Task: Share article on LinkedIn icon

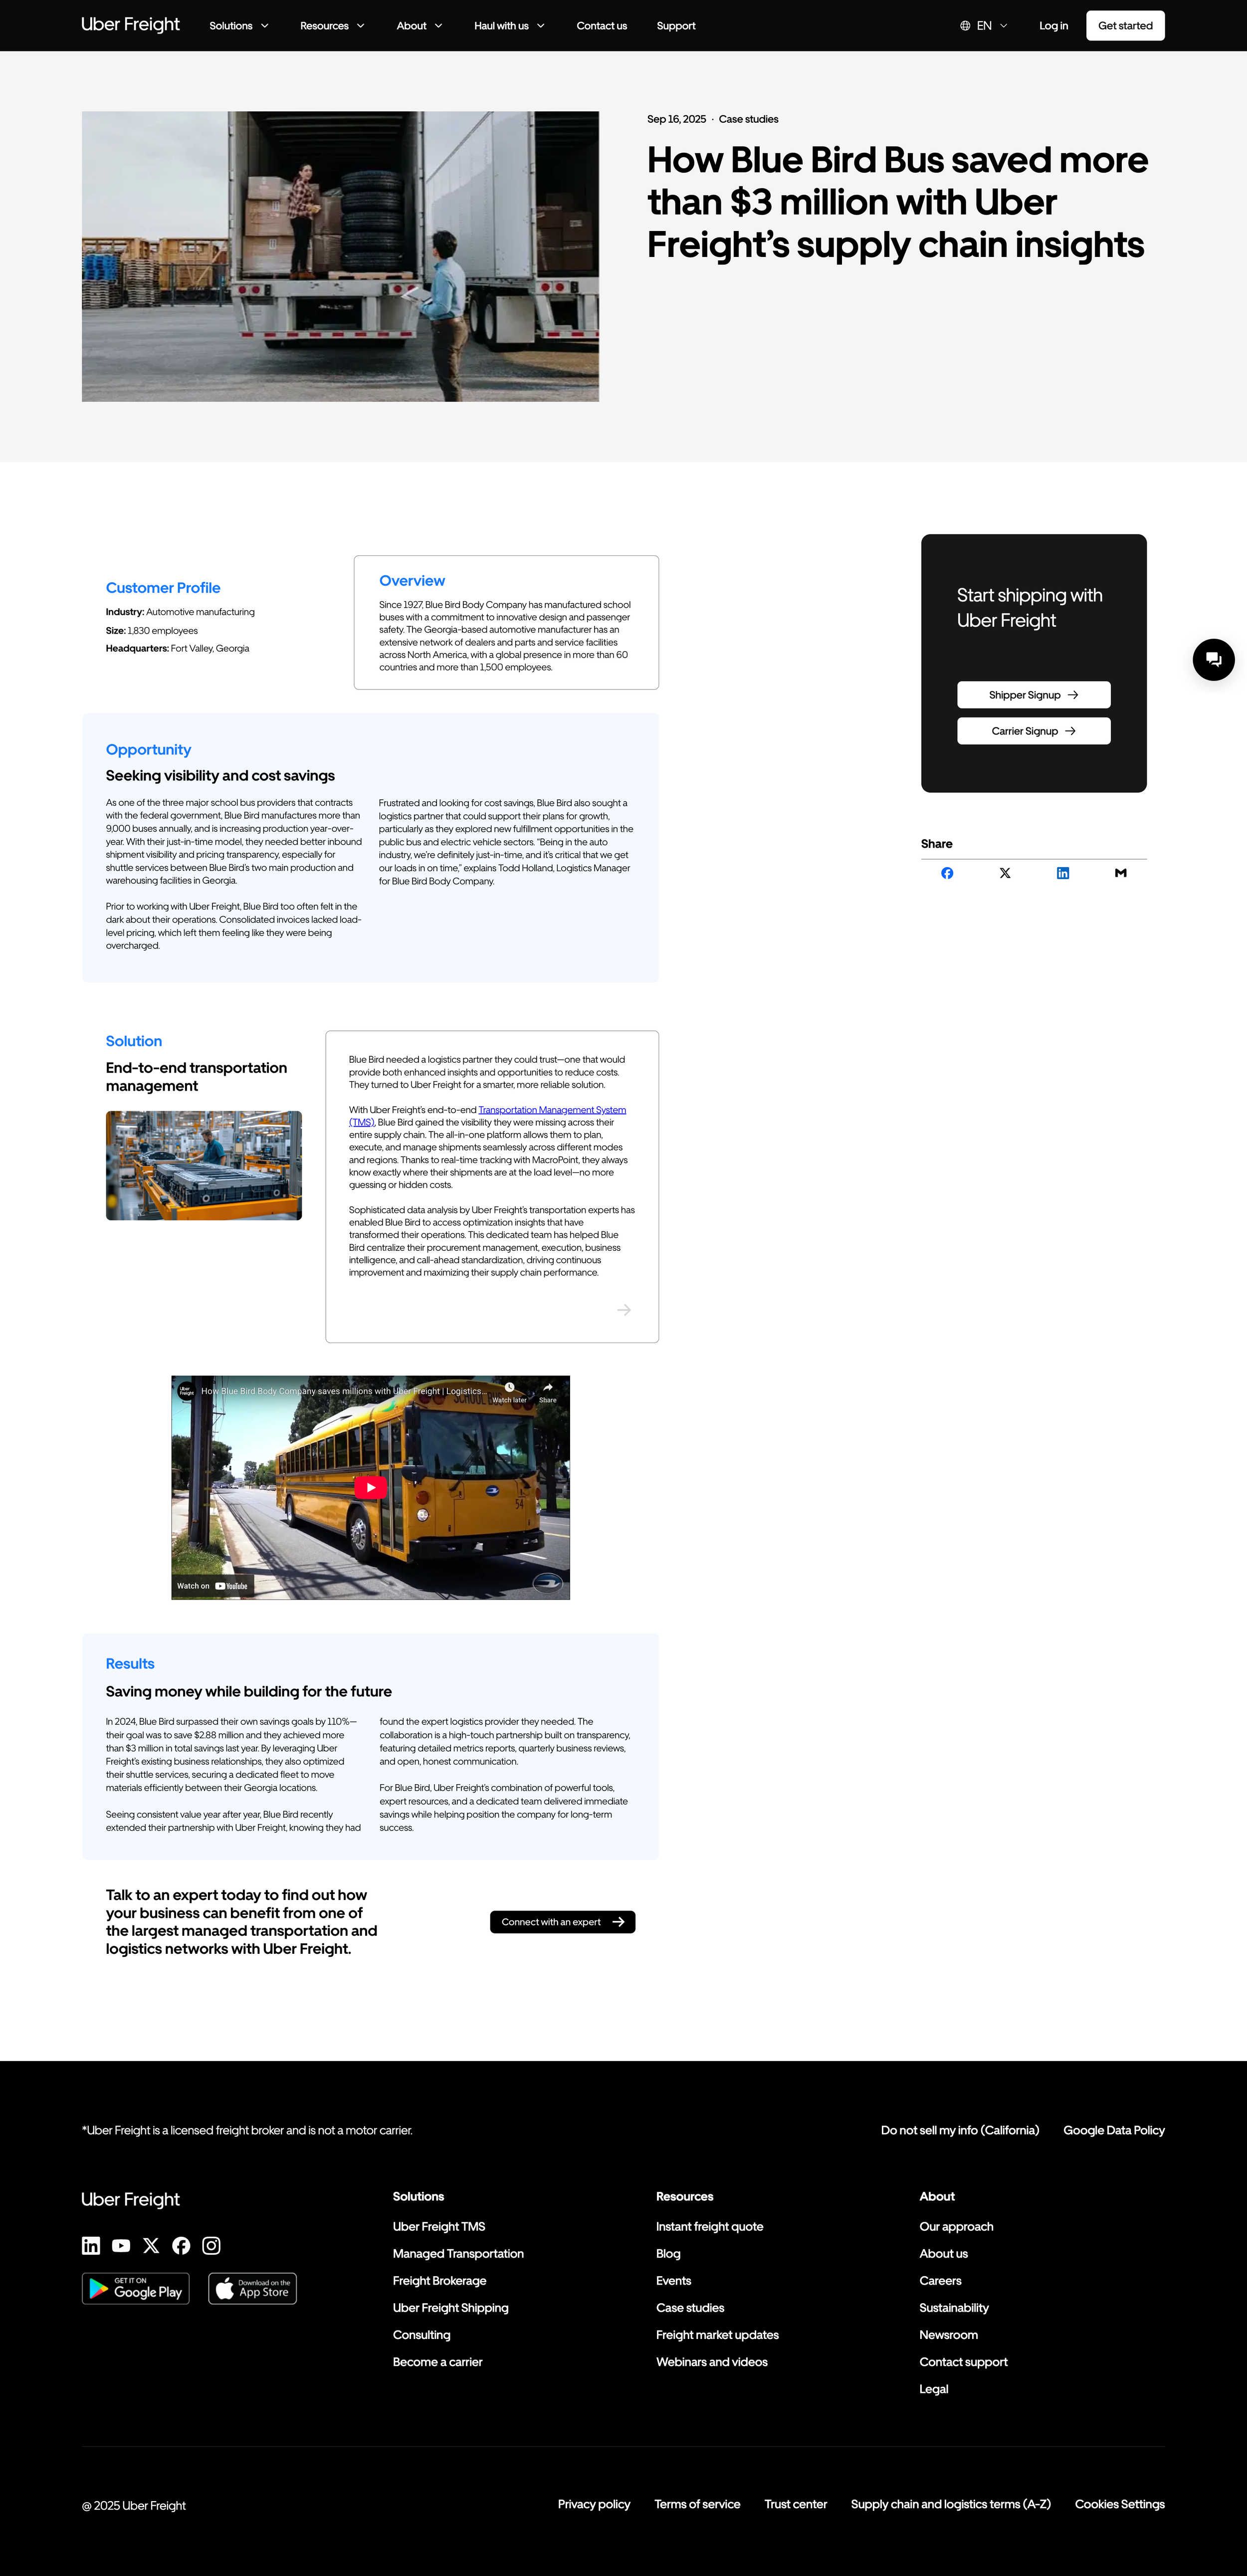Action: click(x=1063, y=873)
